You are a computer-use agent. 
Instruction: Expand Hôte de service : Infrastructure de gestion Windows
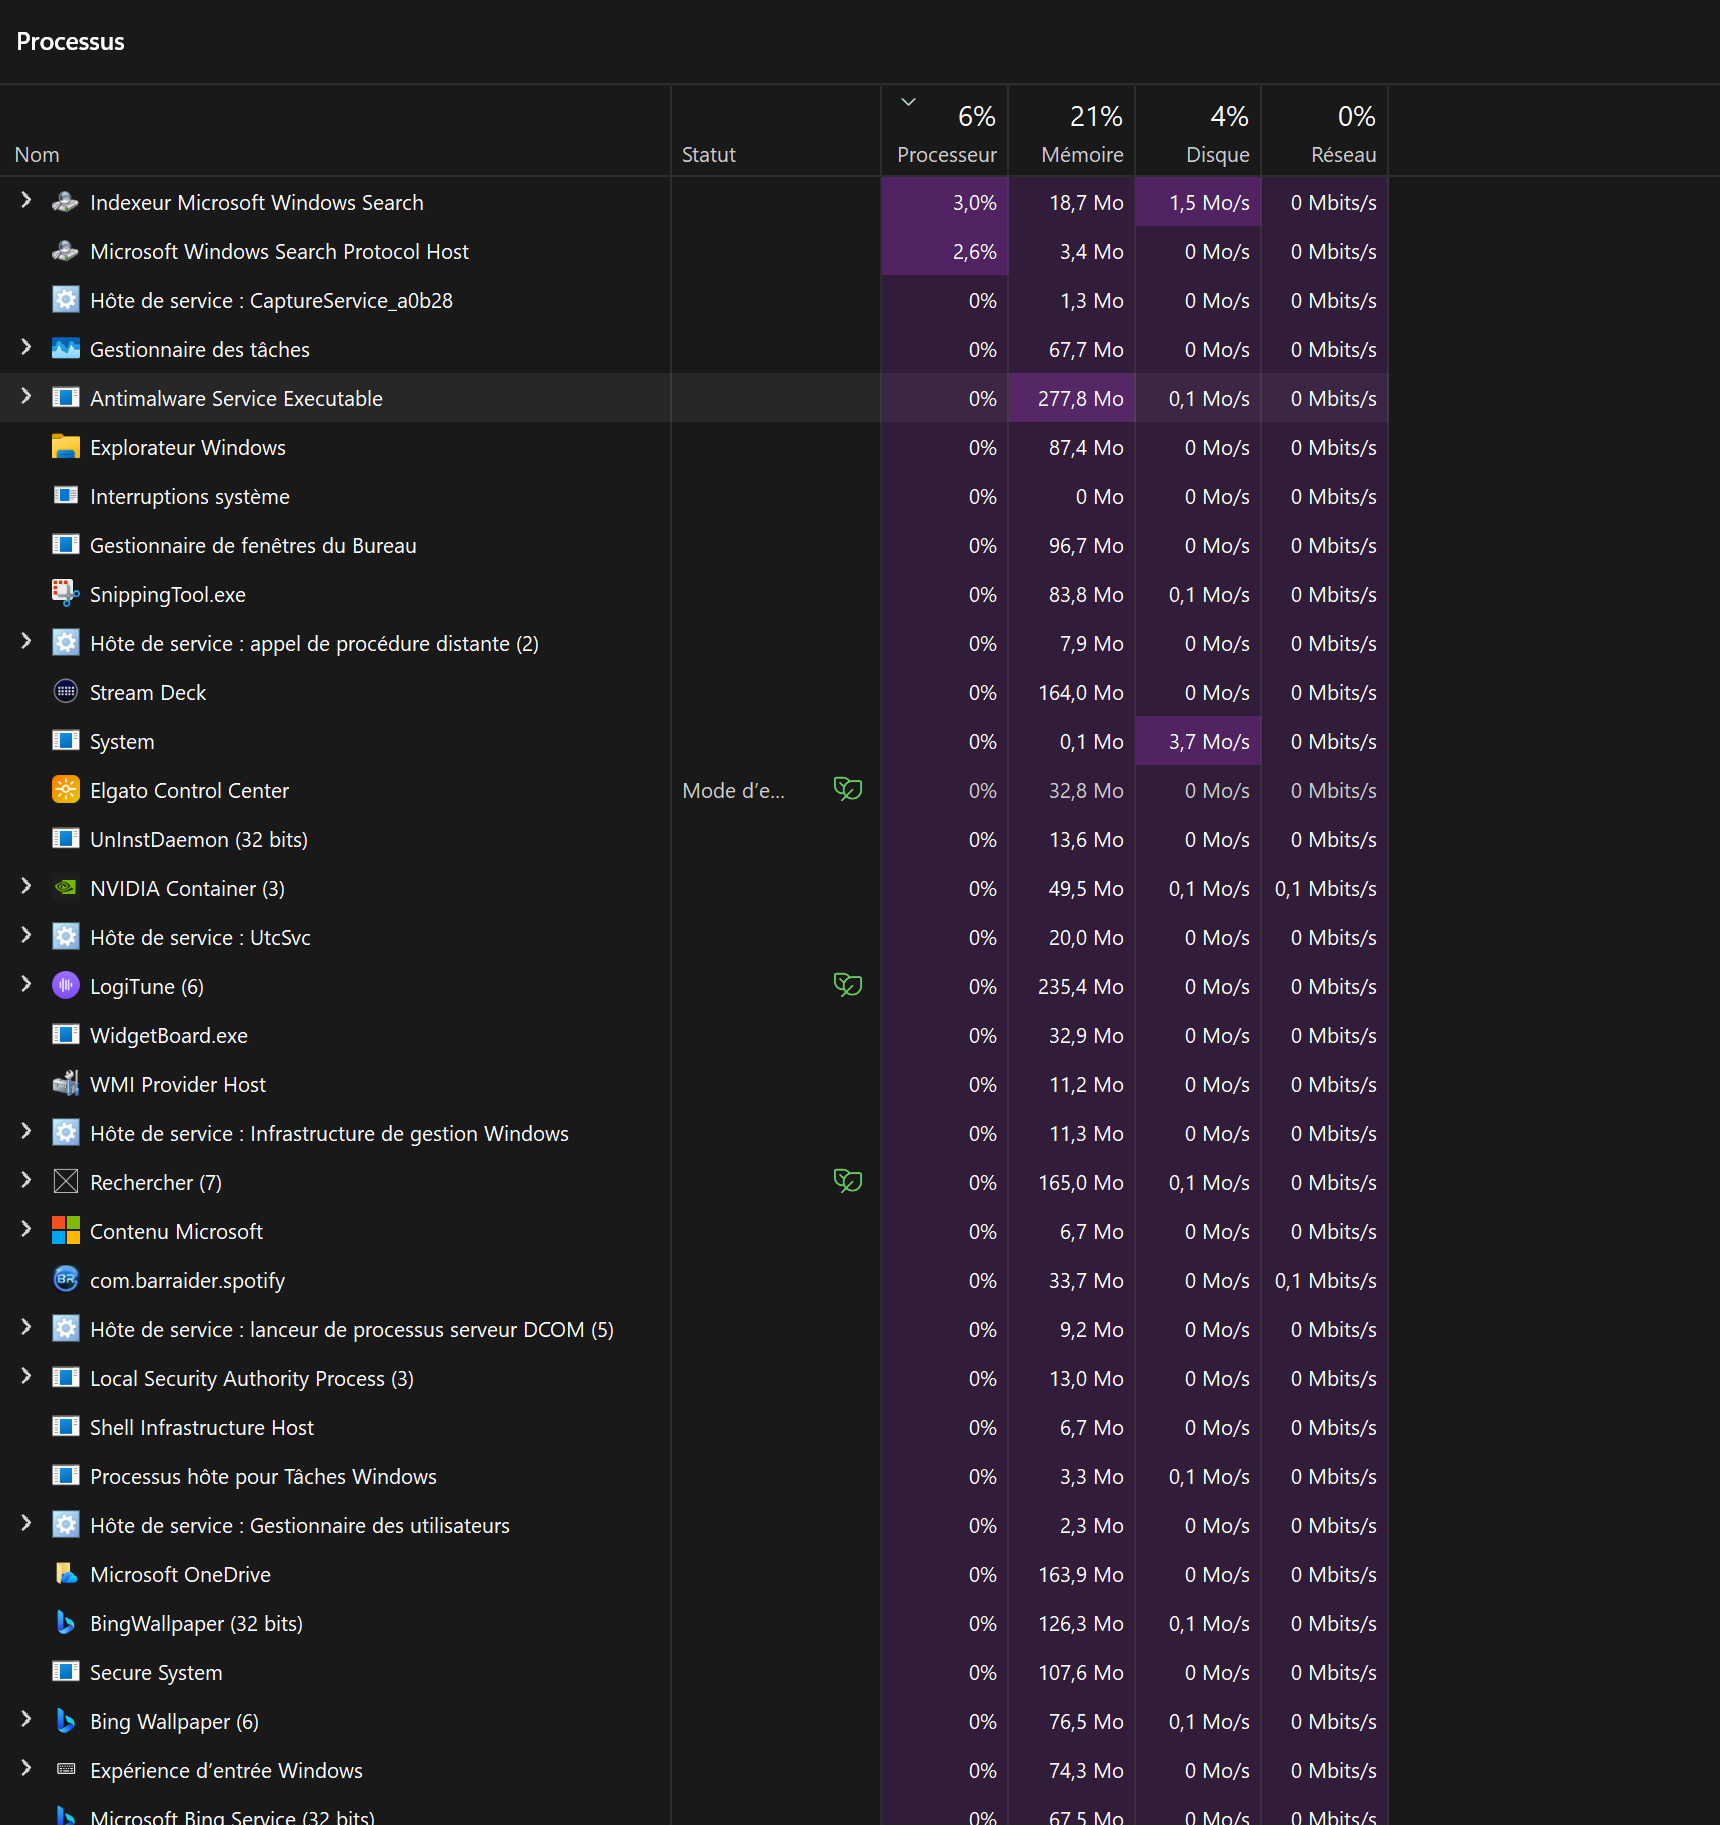click(27, 1132)
